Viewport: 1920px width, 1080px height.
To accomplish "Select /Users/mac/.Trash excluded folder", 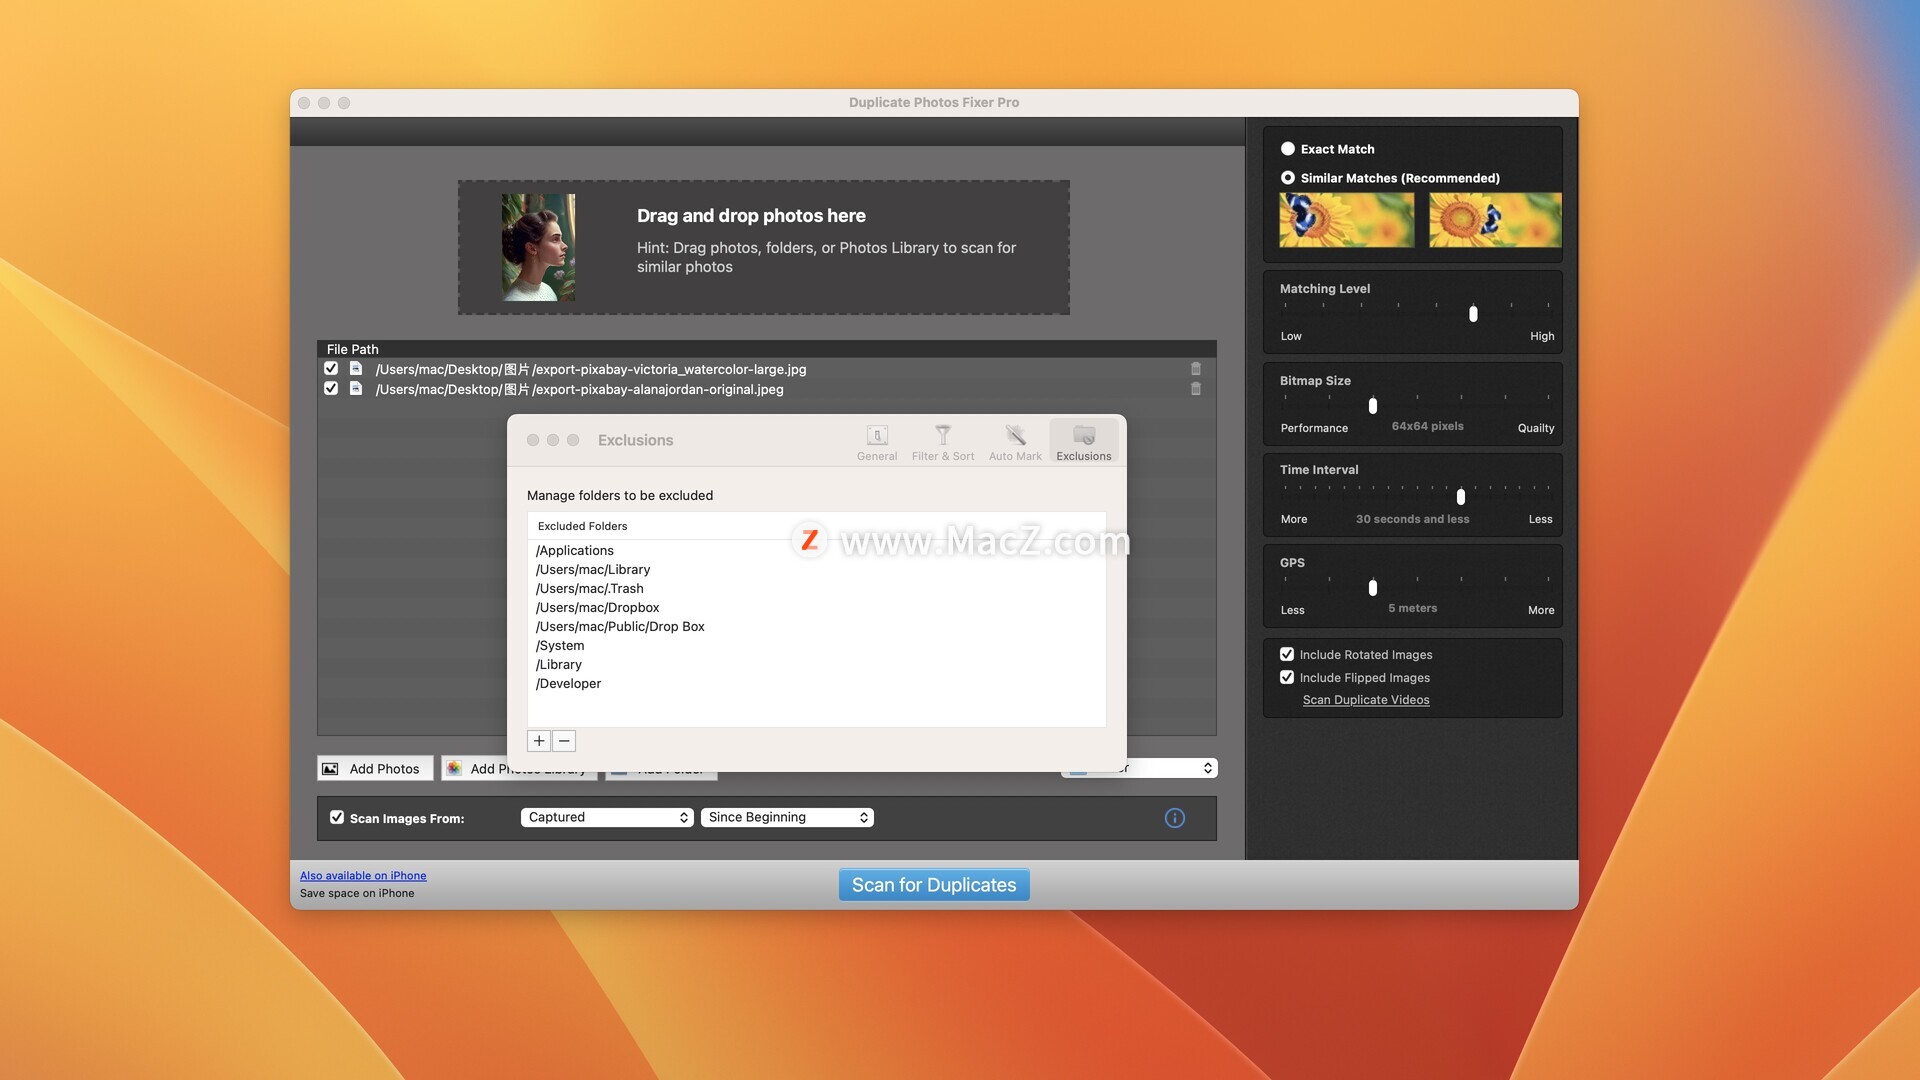I will [x=816, y=589].
